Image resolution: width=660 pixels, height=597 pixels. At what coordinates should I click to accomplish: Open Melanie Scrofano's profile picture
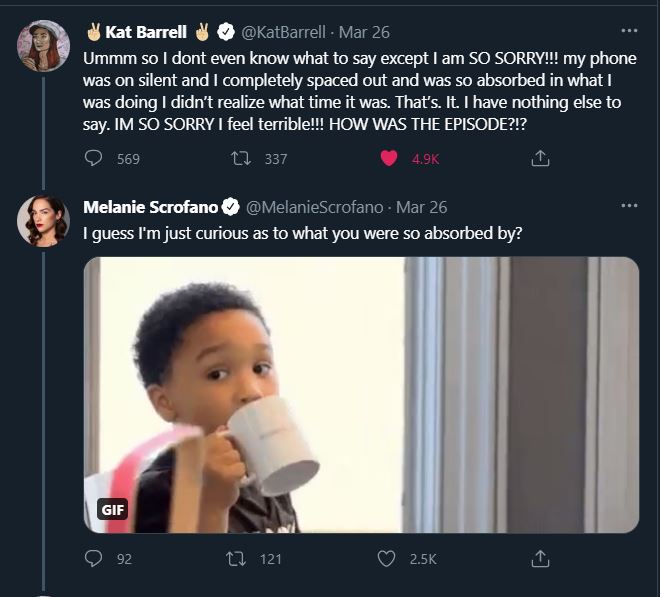click(43, 220)
